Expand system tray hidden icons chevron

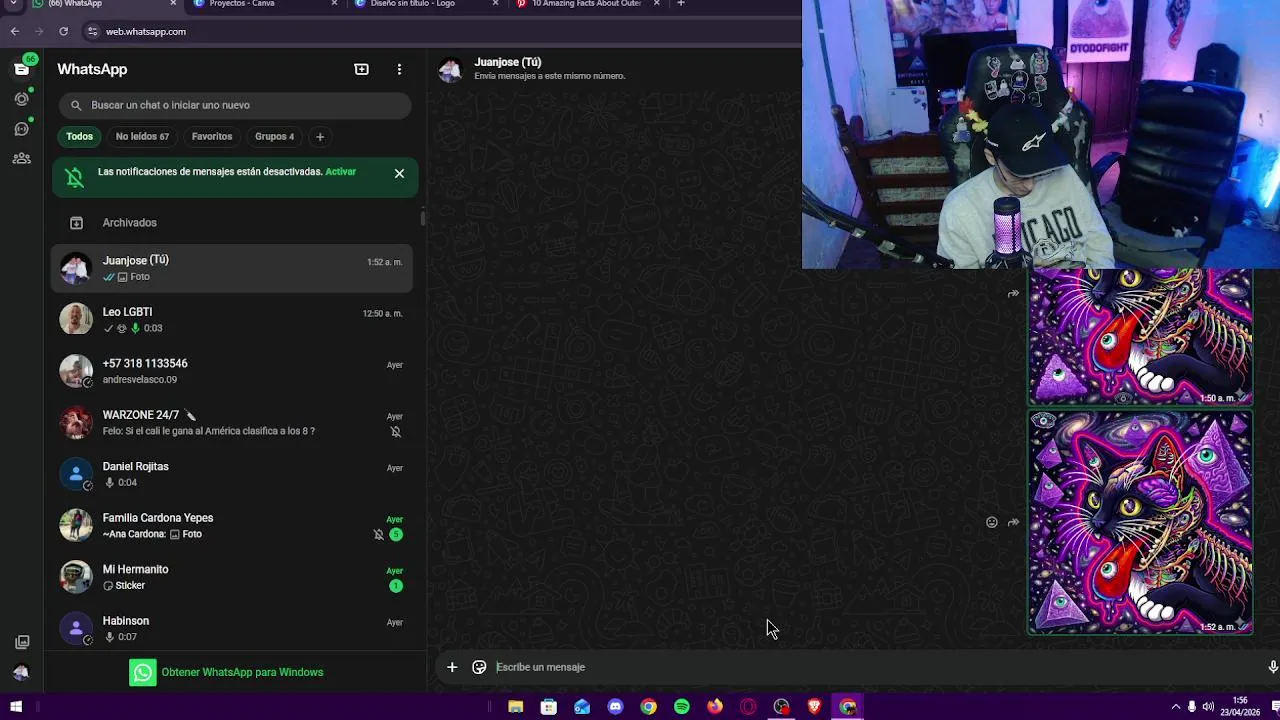(x=1175, y=706)
